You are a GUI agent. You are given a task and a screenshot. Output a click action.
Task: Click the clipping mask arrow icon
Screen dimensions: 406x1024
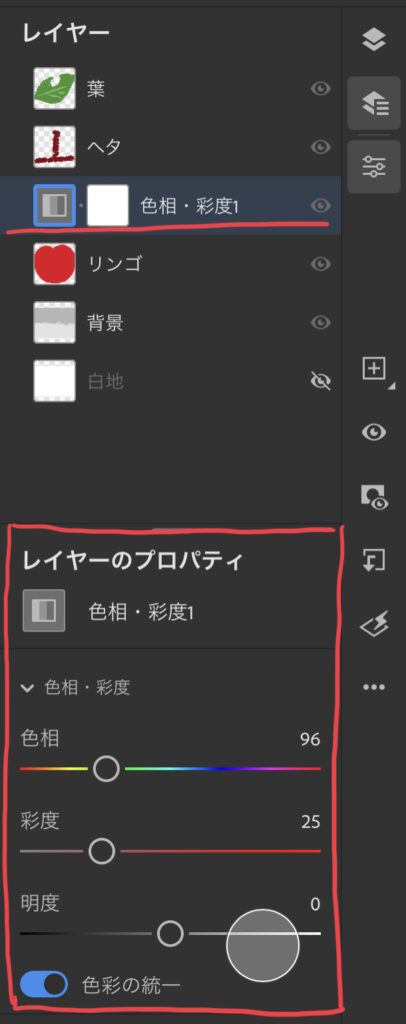click(374, 560)
